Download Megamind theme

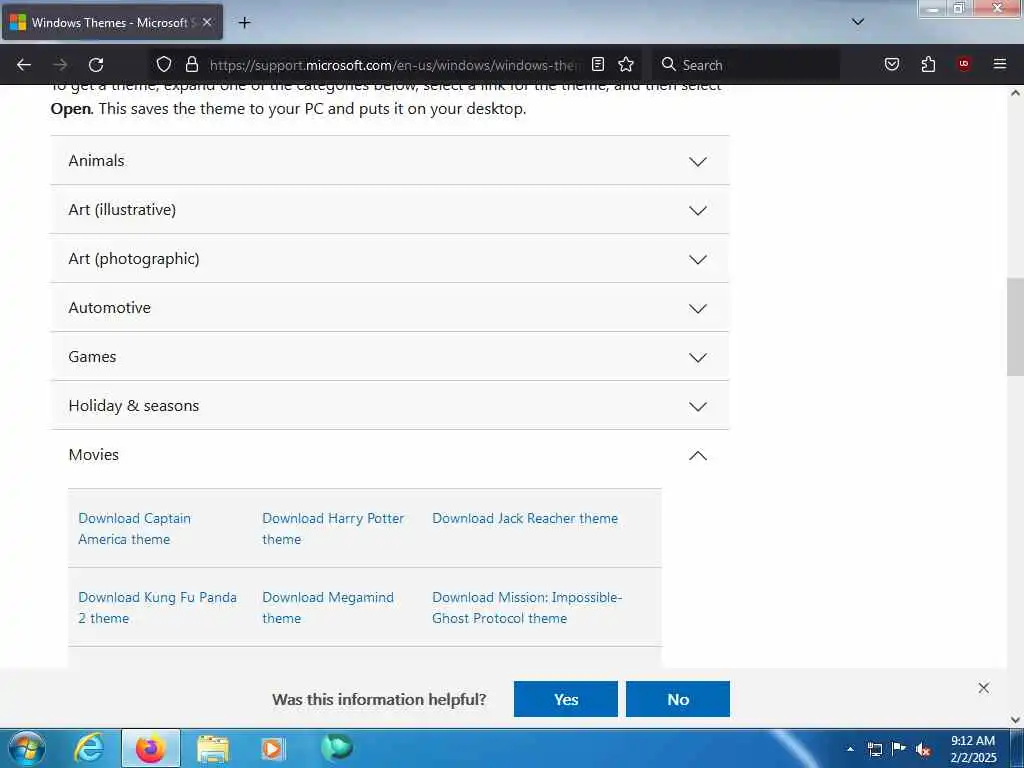328,607
